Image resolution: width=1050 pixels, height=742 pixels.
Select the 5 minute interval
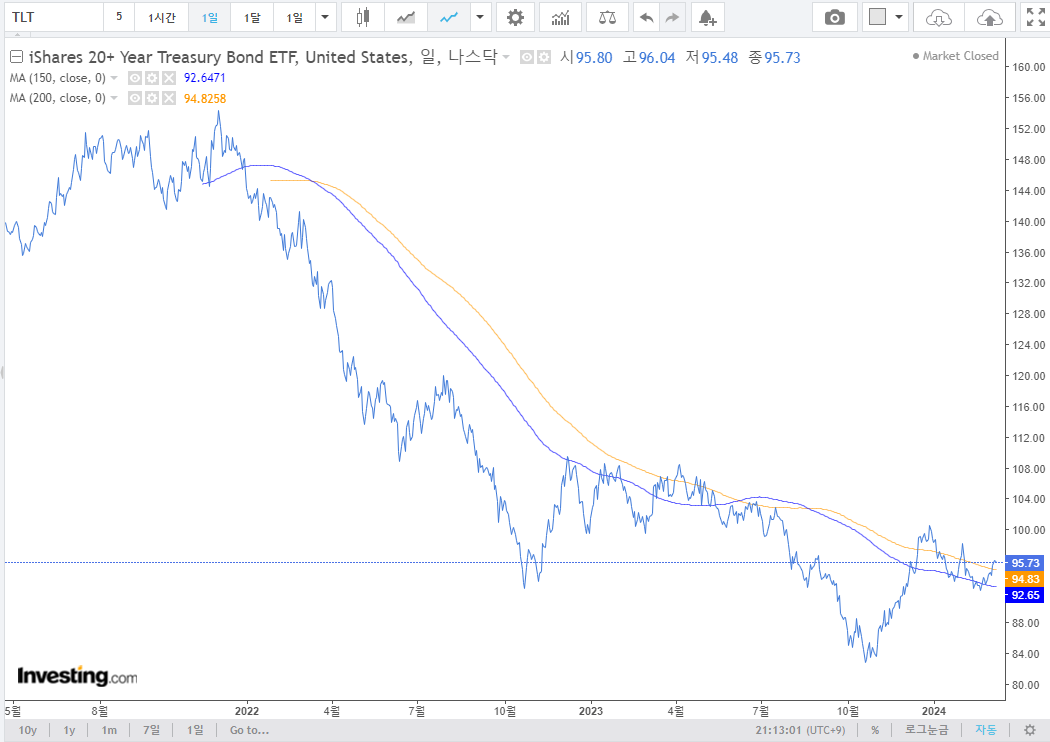coord(119,17)
